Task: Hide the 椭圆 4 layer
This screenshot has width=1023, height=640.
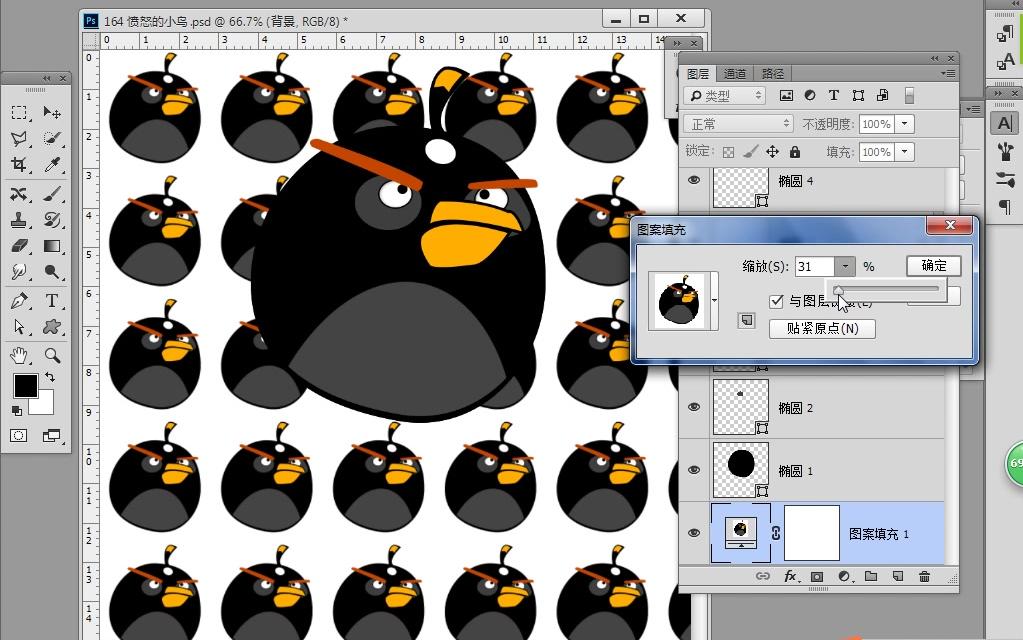Action: tap(694, 179)
